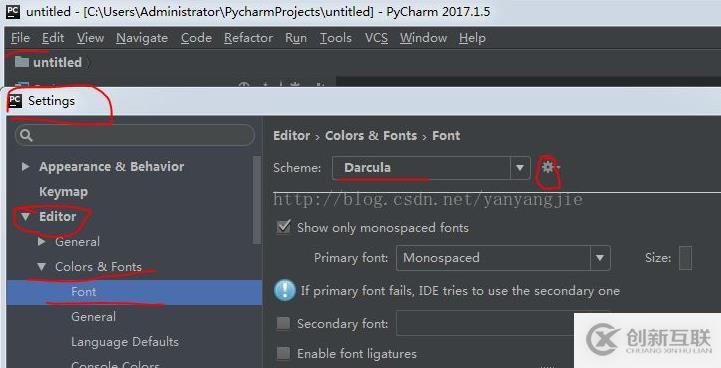This screenshot has height=368, width=721.
Task: Uncheck Show only monospaced fonts
Action: 283,227
